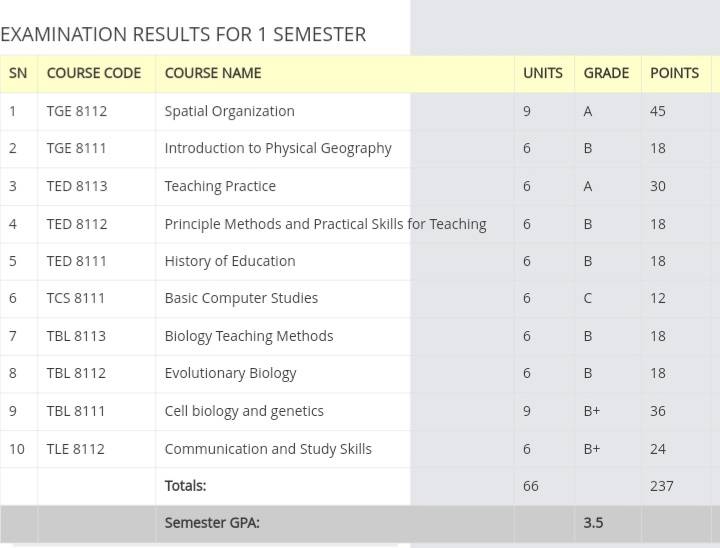Click the GRADE column header

[x=606, y=73]
